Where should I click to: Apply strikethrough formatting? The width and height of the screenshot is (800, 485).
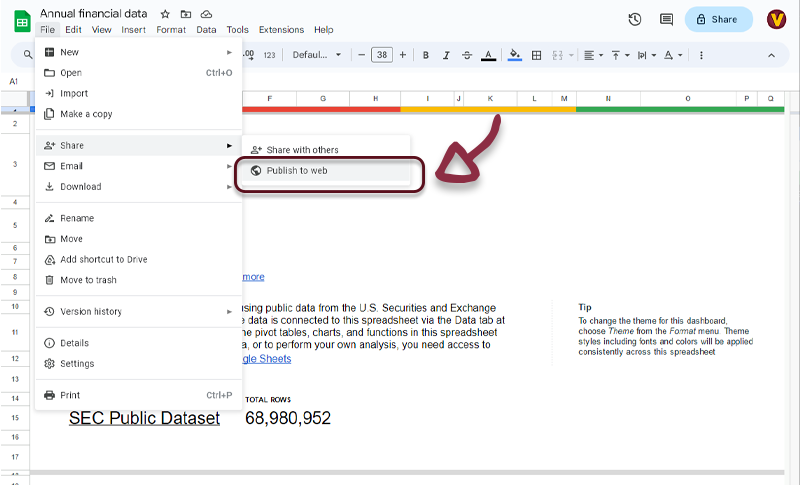[x=466, y=55]
